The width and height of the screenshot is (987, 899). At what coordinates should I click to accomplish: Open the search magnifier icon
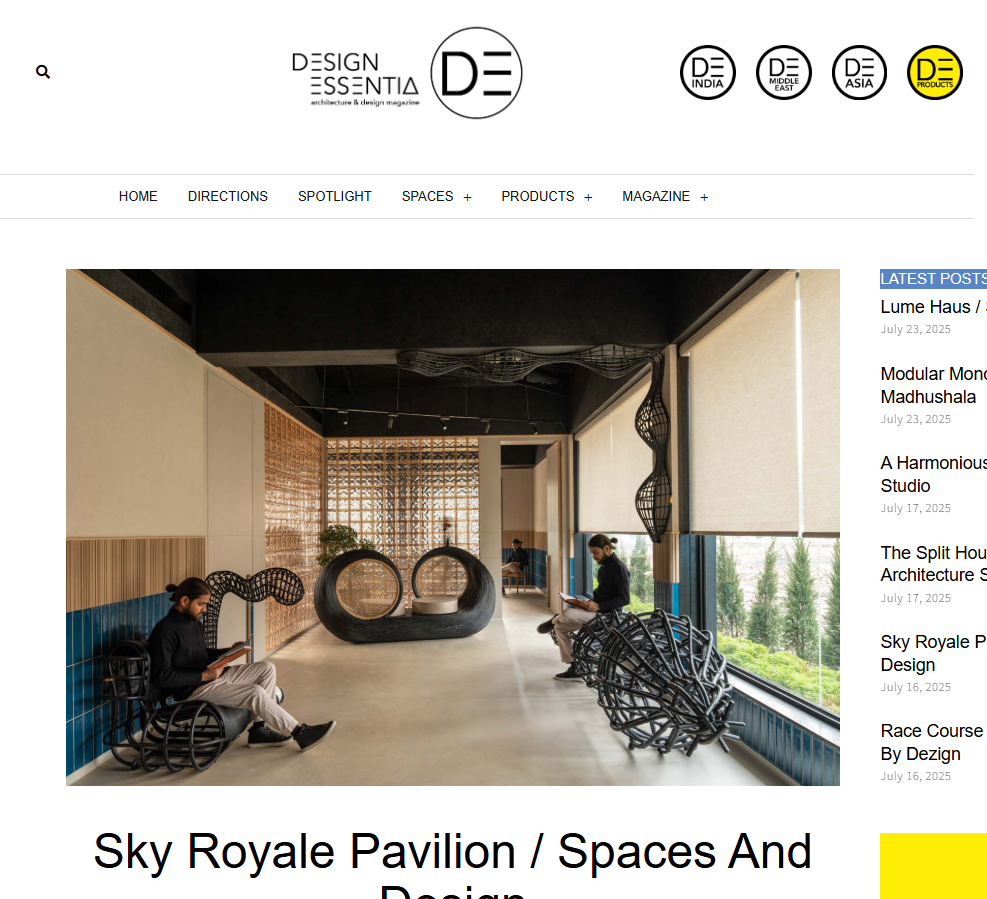43,72
